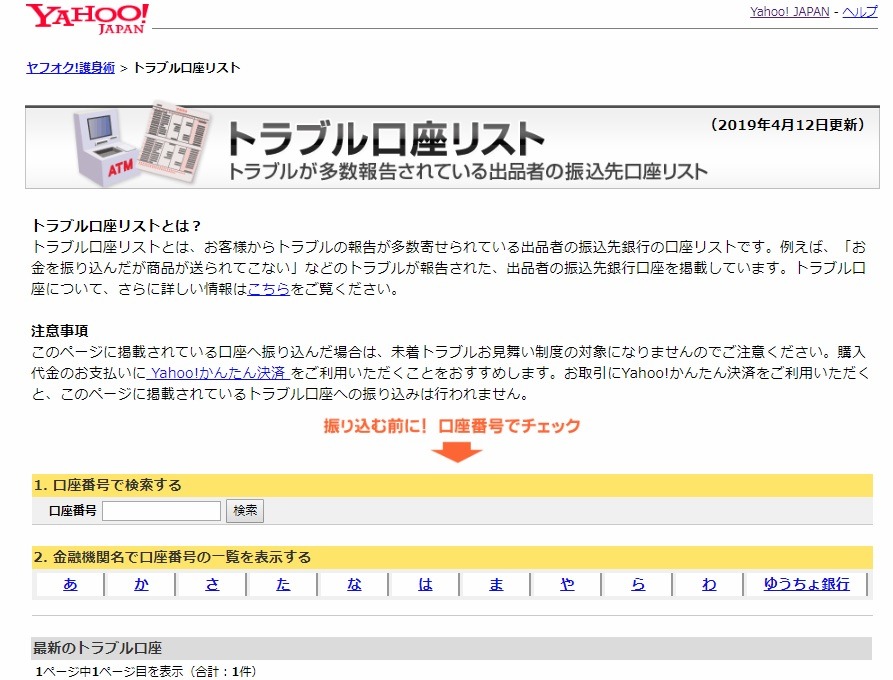Show banks starting with や

567,584
